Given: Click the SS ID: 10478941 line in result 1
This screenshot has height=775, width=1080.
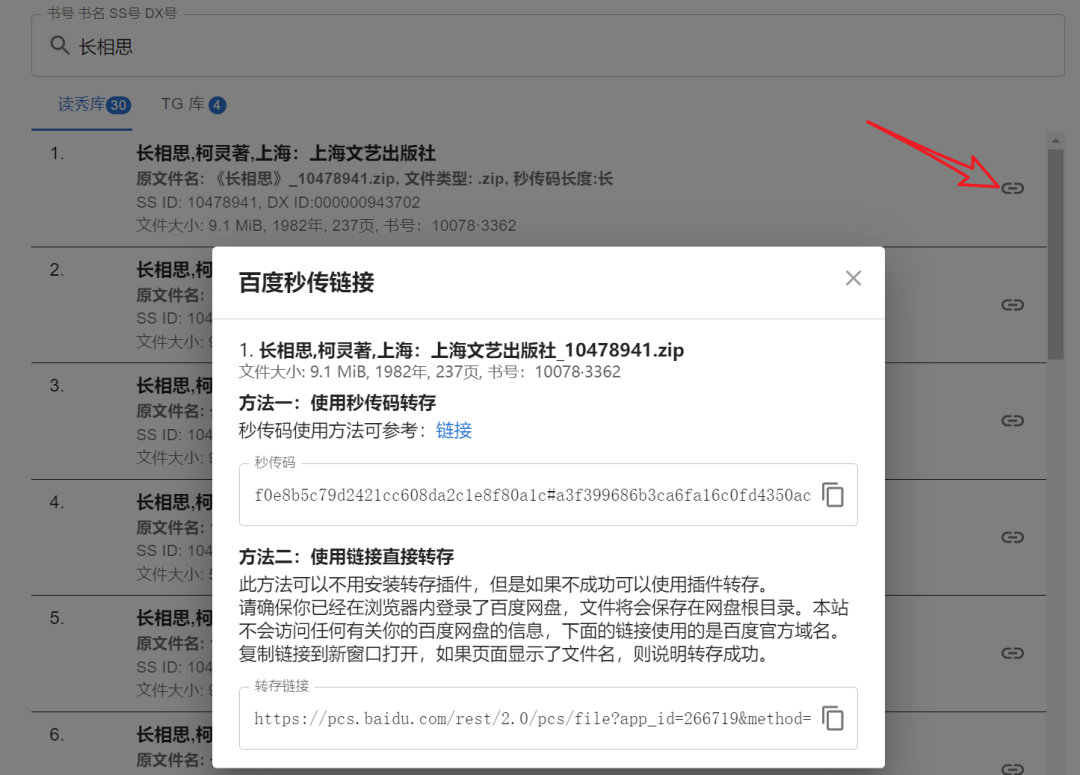Looking at the screenshot, I should pos(278,203).
